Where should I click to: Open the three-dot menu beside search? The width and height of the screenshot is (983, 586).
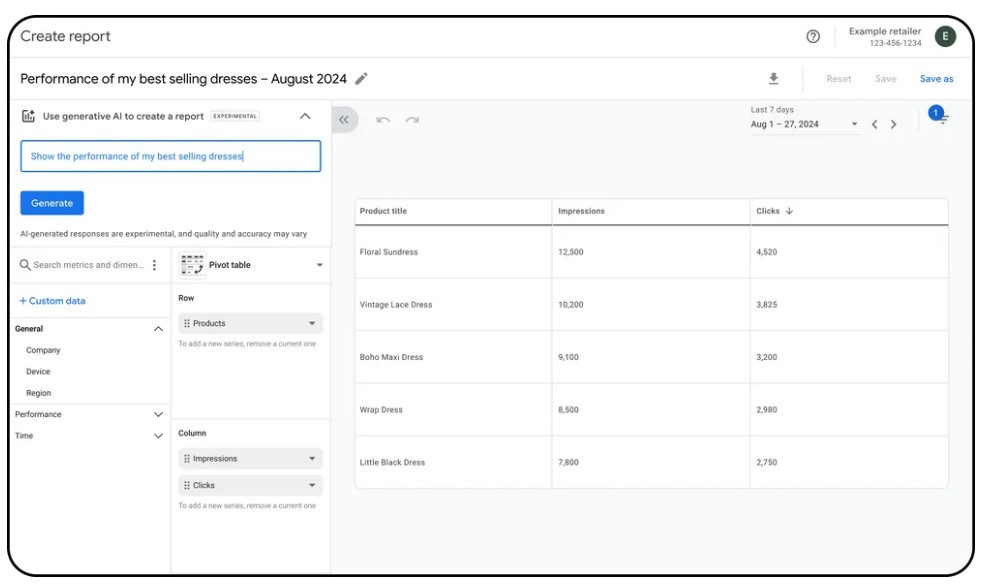pos(154,265)
